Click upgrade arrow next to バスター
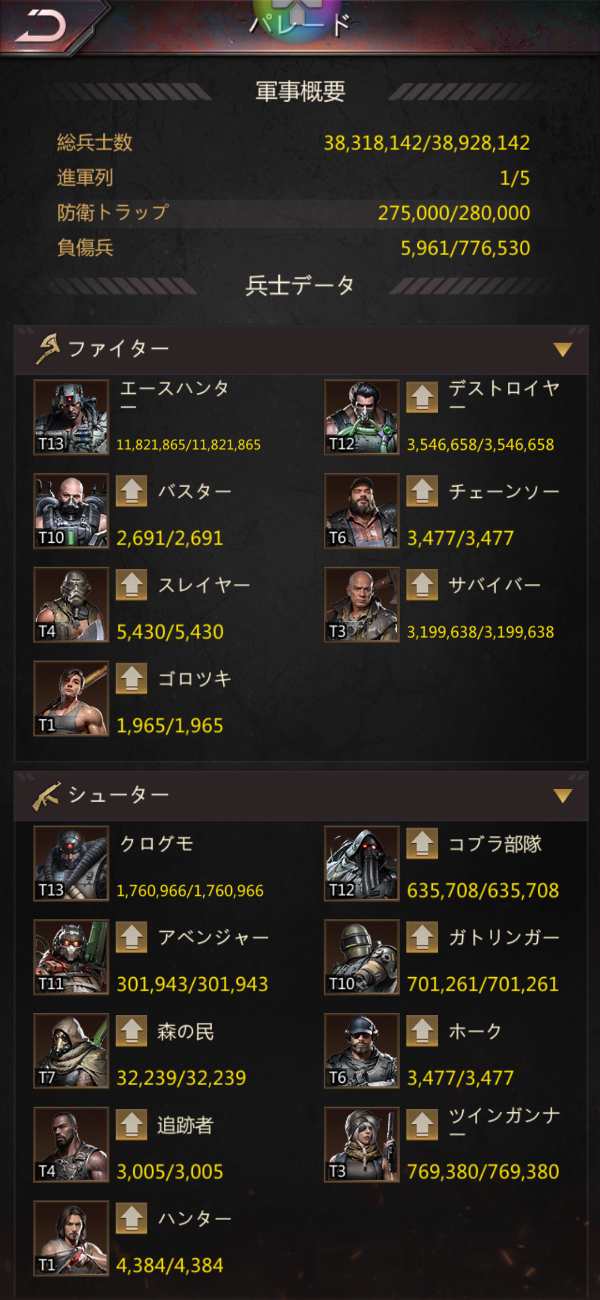The image size is (600, 1300). [132, 492]
